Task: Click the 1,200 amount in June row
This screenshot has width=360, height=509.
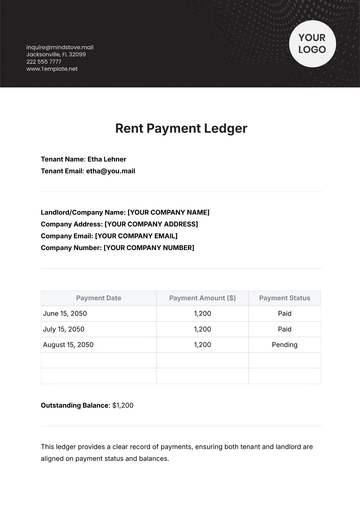Action: click(202, 314)
